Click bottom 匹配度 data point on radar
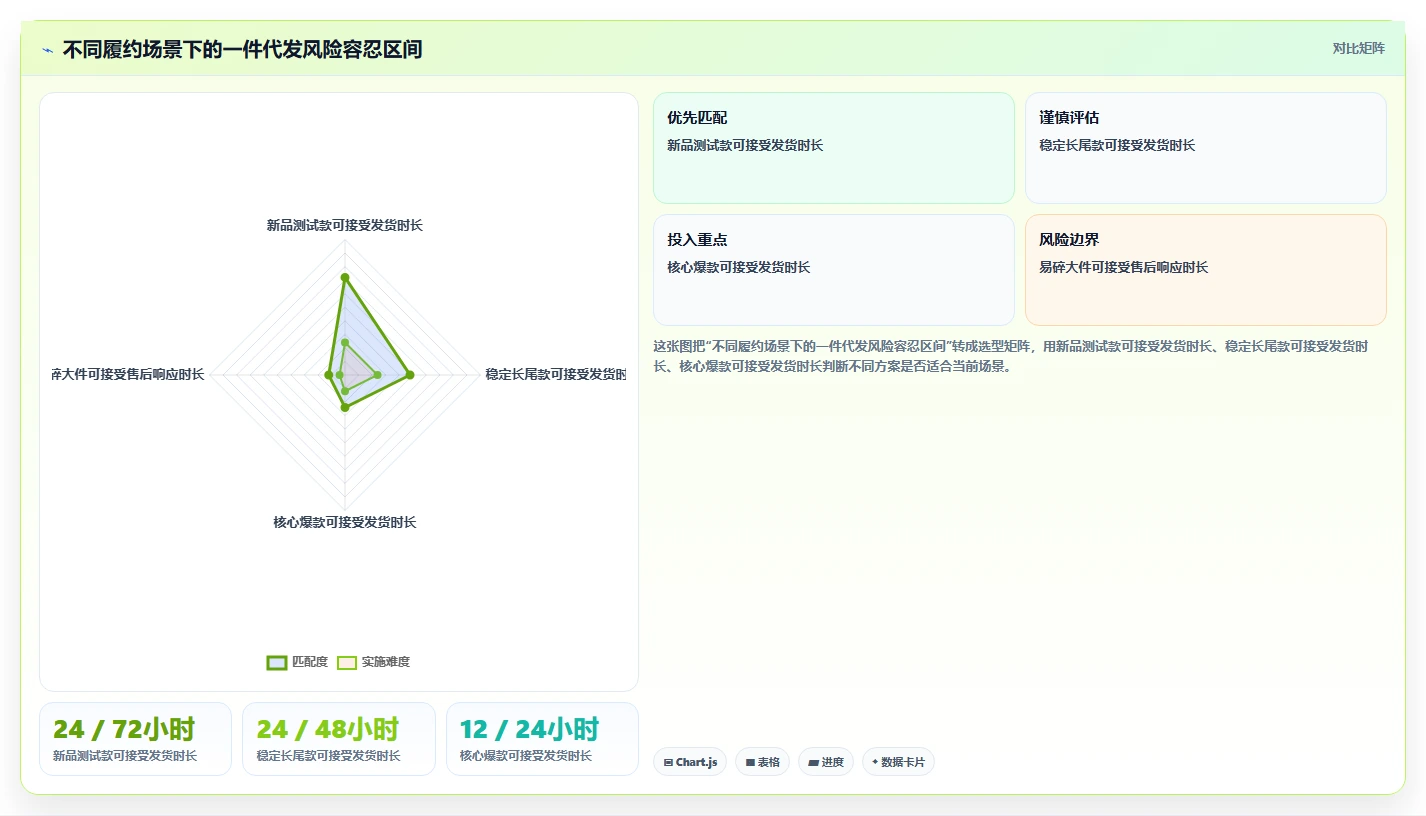Image resolution: width=1426 pixels, height=816 pixels. (x=344, y=407)
